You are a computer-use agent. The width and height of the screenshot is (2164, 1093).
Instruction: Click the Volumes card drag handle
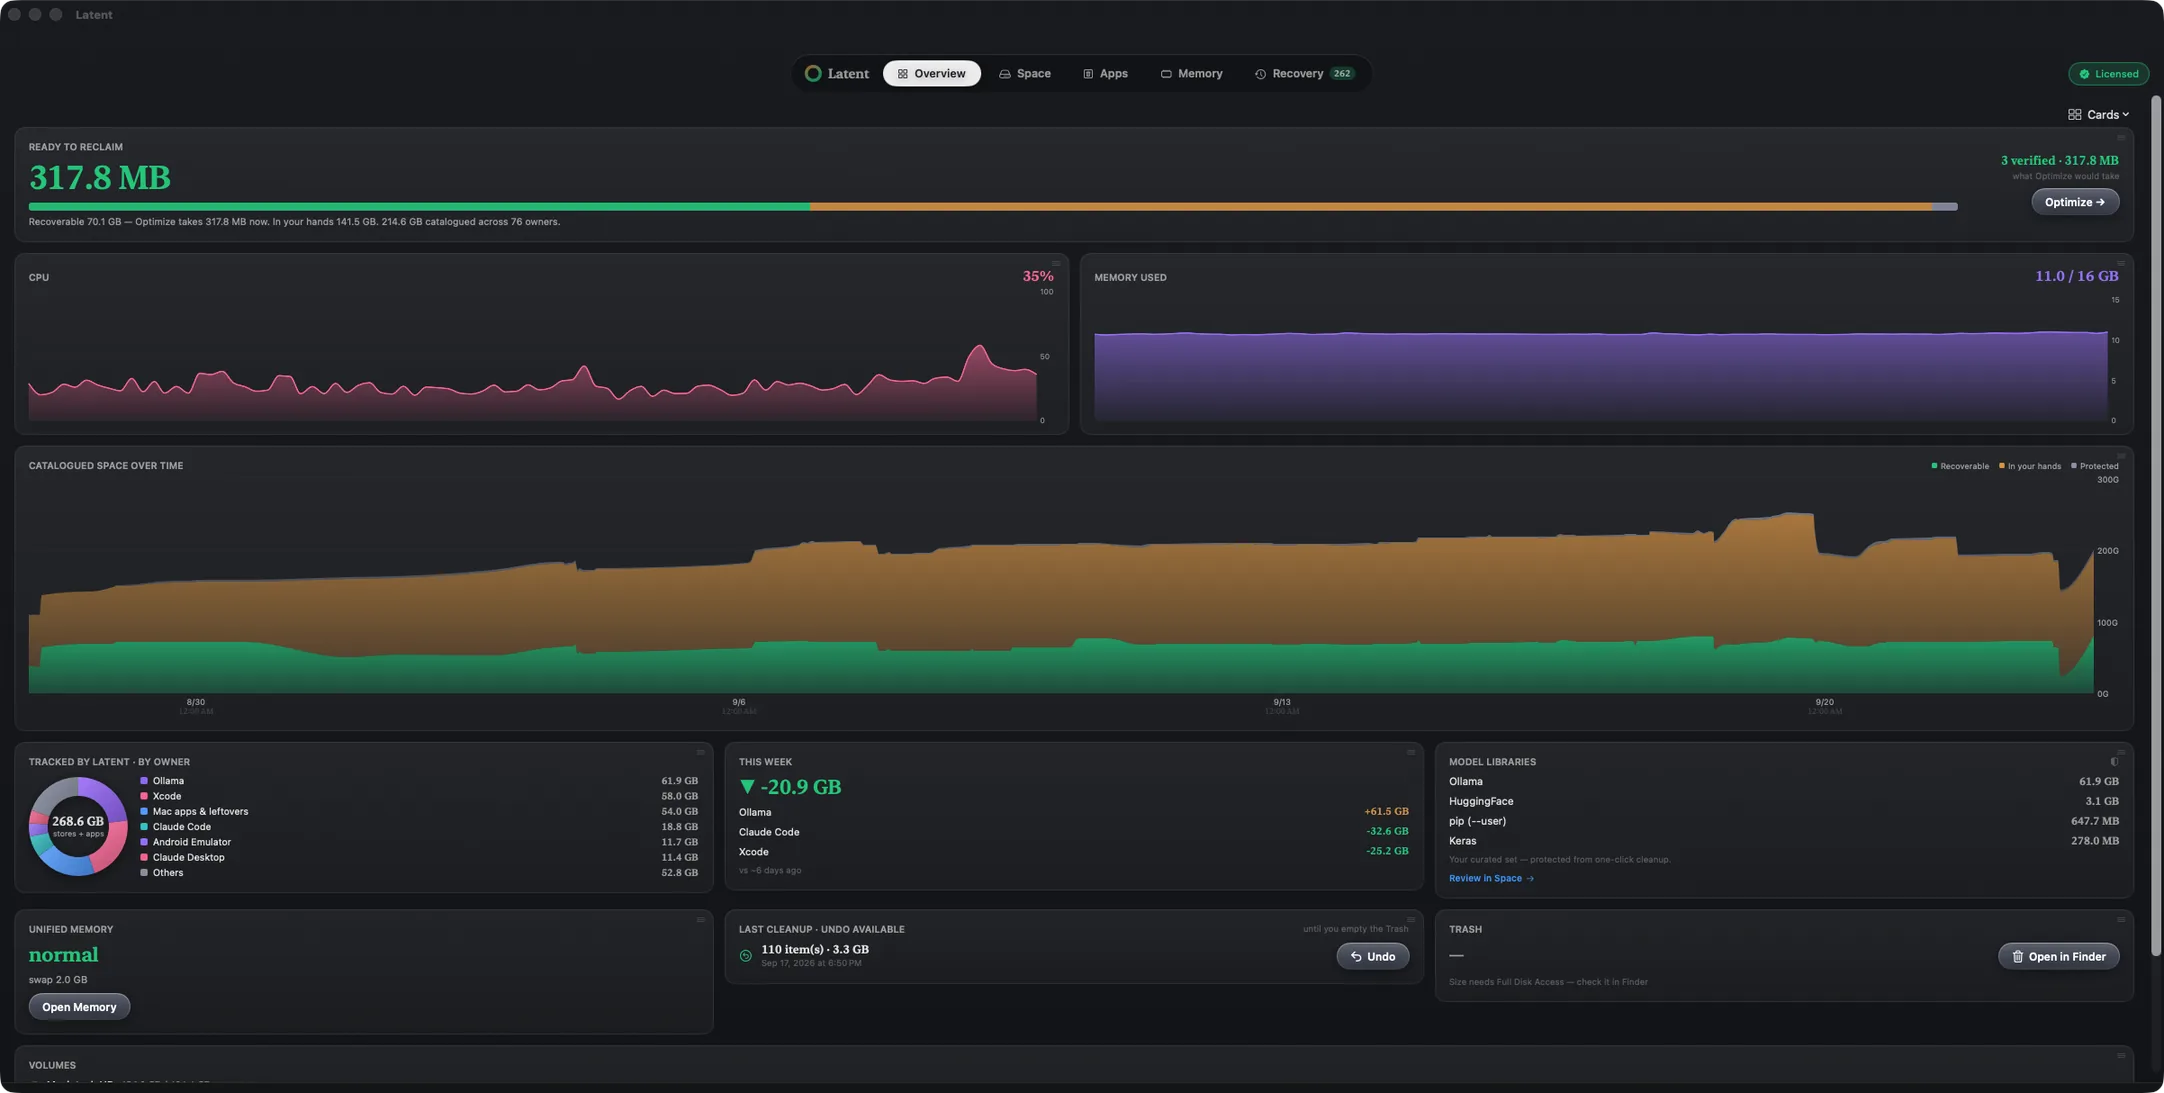(x=2120, y=1056)
